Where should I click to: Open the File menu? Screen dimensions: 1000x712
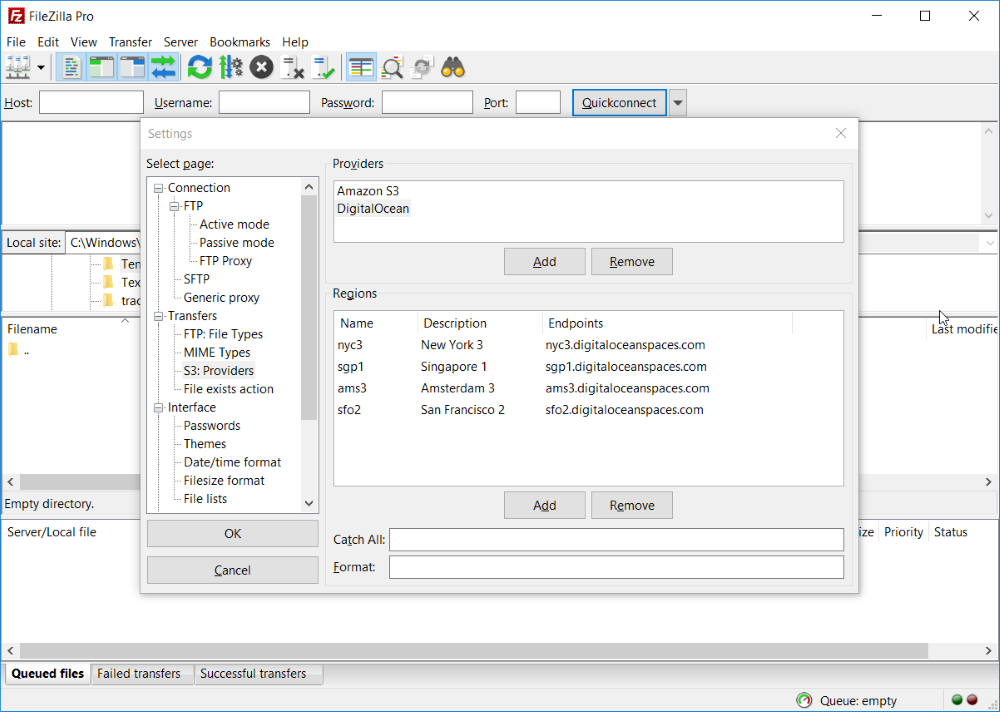(x=16, y=42)
